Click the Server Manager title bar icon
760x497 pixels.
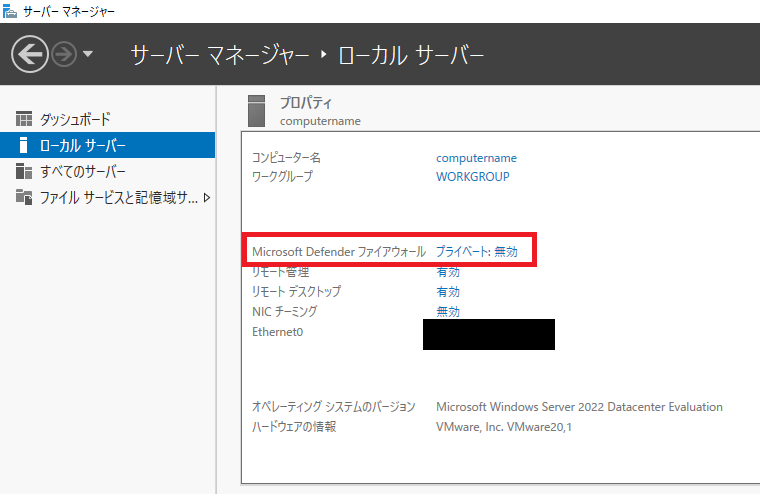pos(10,11)
